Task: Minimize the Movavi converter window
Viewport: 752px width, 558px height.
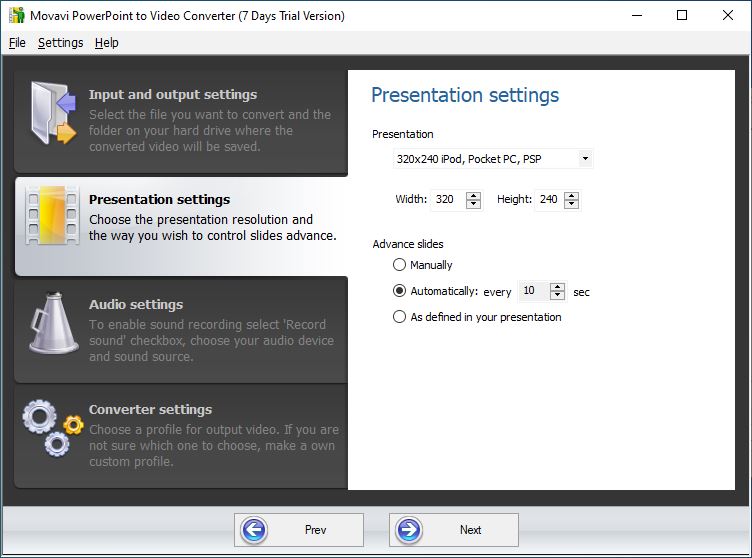Action: [637, 15]
